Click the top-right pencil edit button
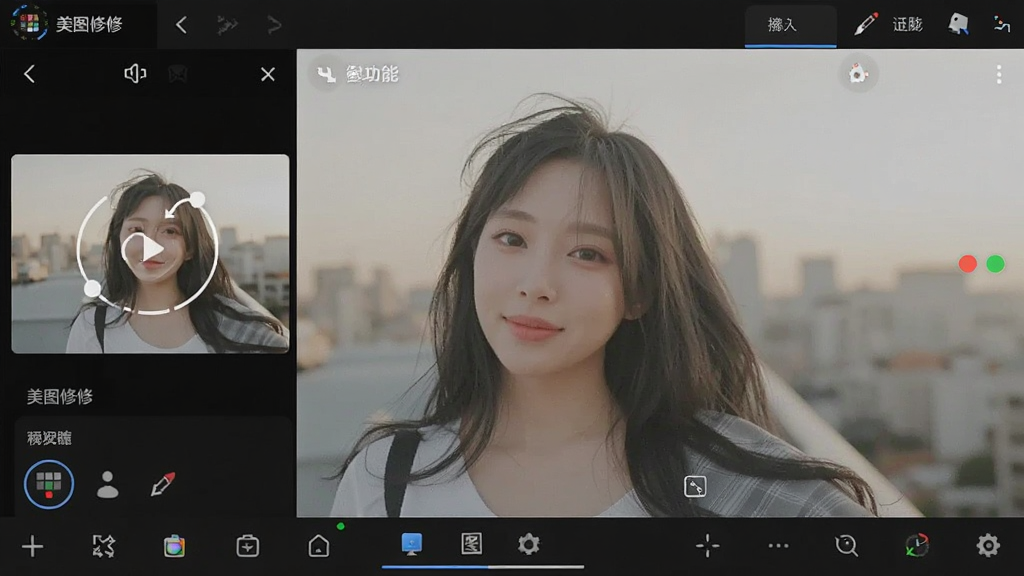 (866, 24)
